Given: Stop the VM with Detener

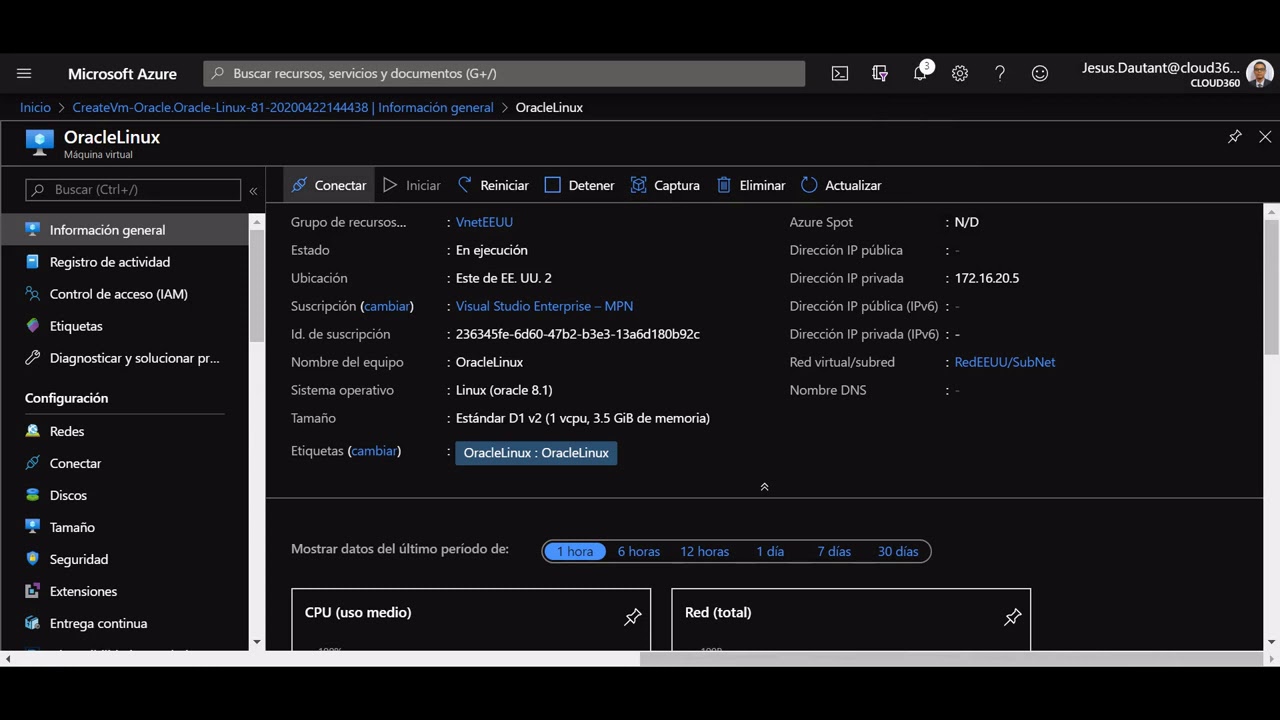Looking at the screenshot, I should [580, 185].
